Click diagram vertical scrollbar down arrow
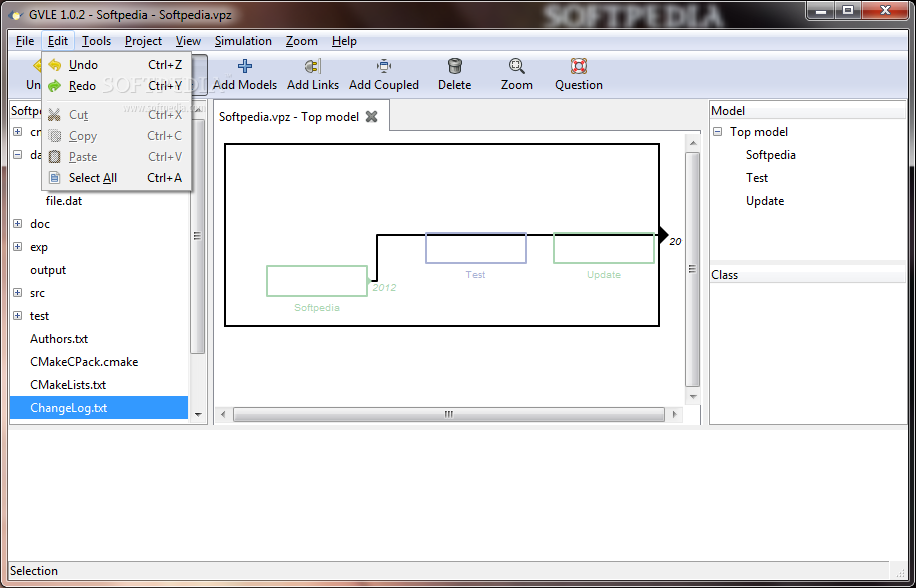The image size is (916, 588). [693, 397]
